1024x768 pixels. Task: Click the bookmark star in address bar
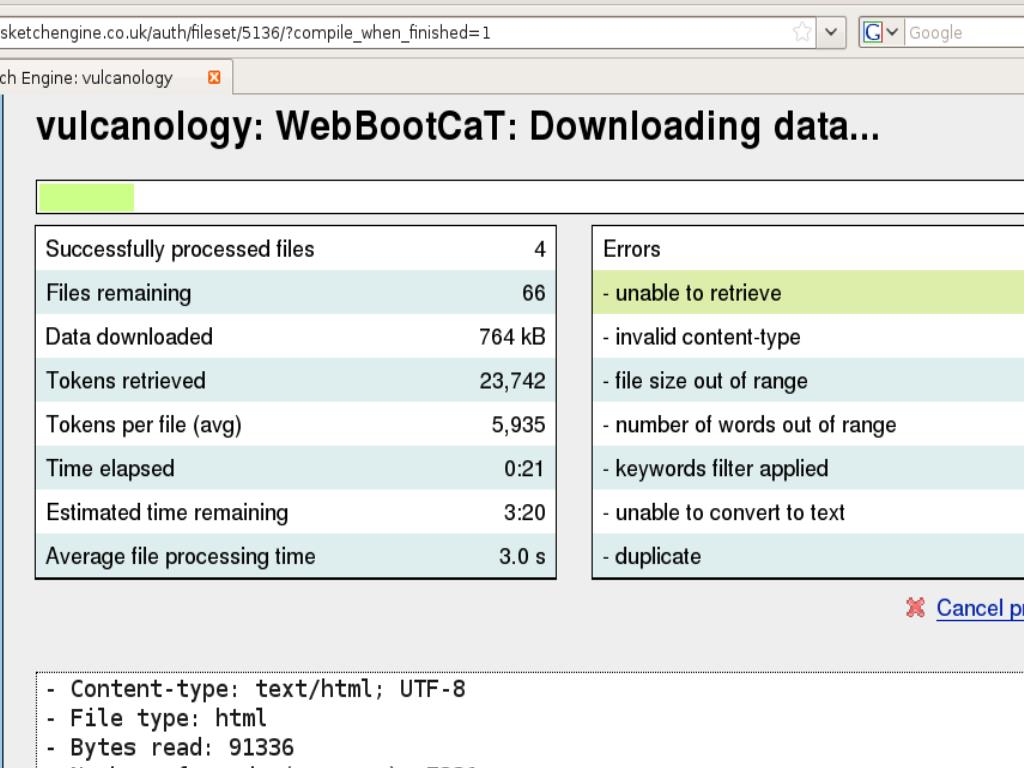pos(802,31)
